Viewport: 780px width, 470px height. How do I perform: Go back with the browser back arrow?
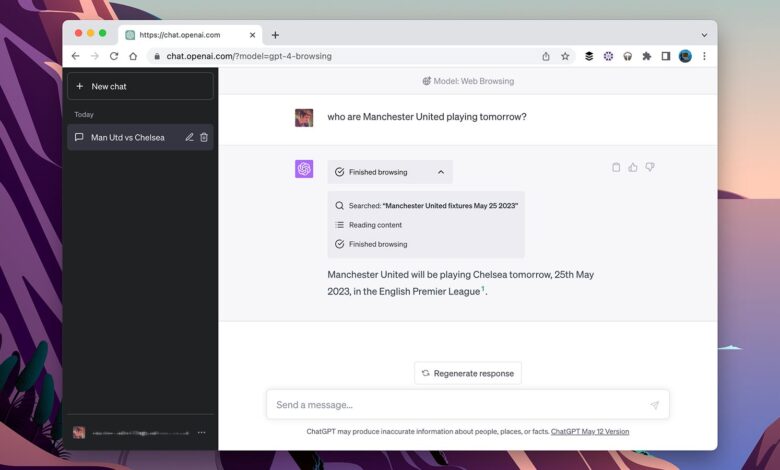click(76, 56)
